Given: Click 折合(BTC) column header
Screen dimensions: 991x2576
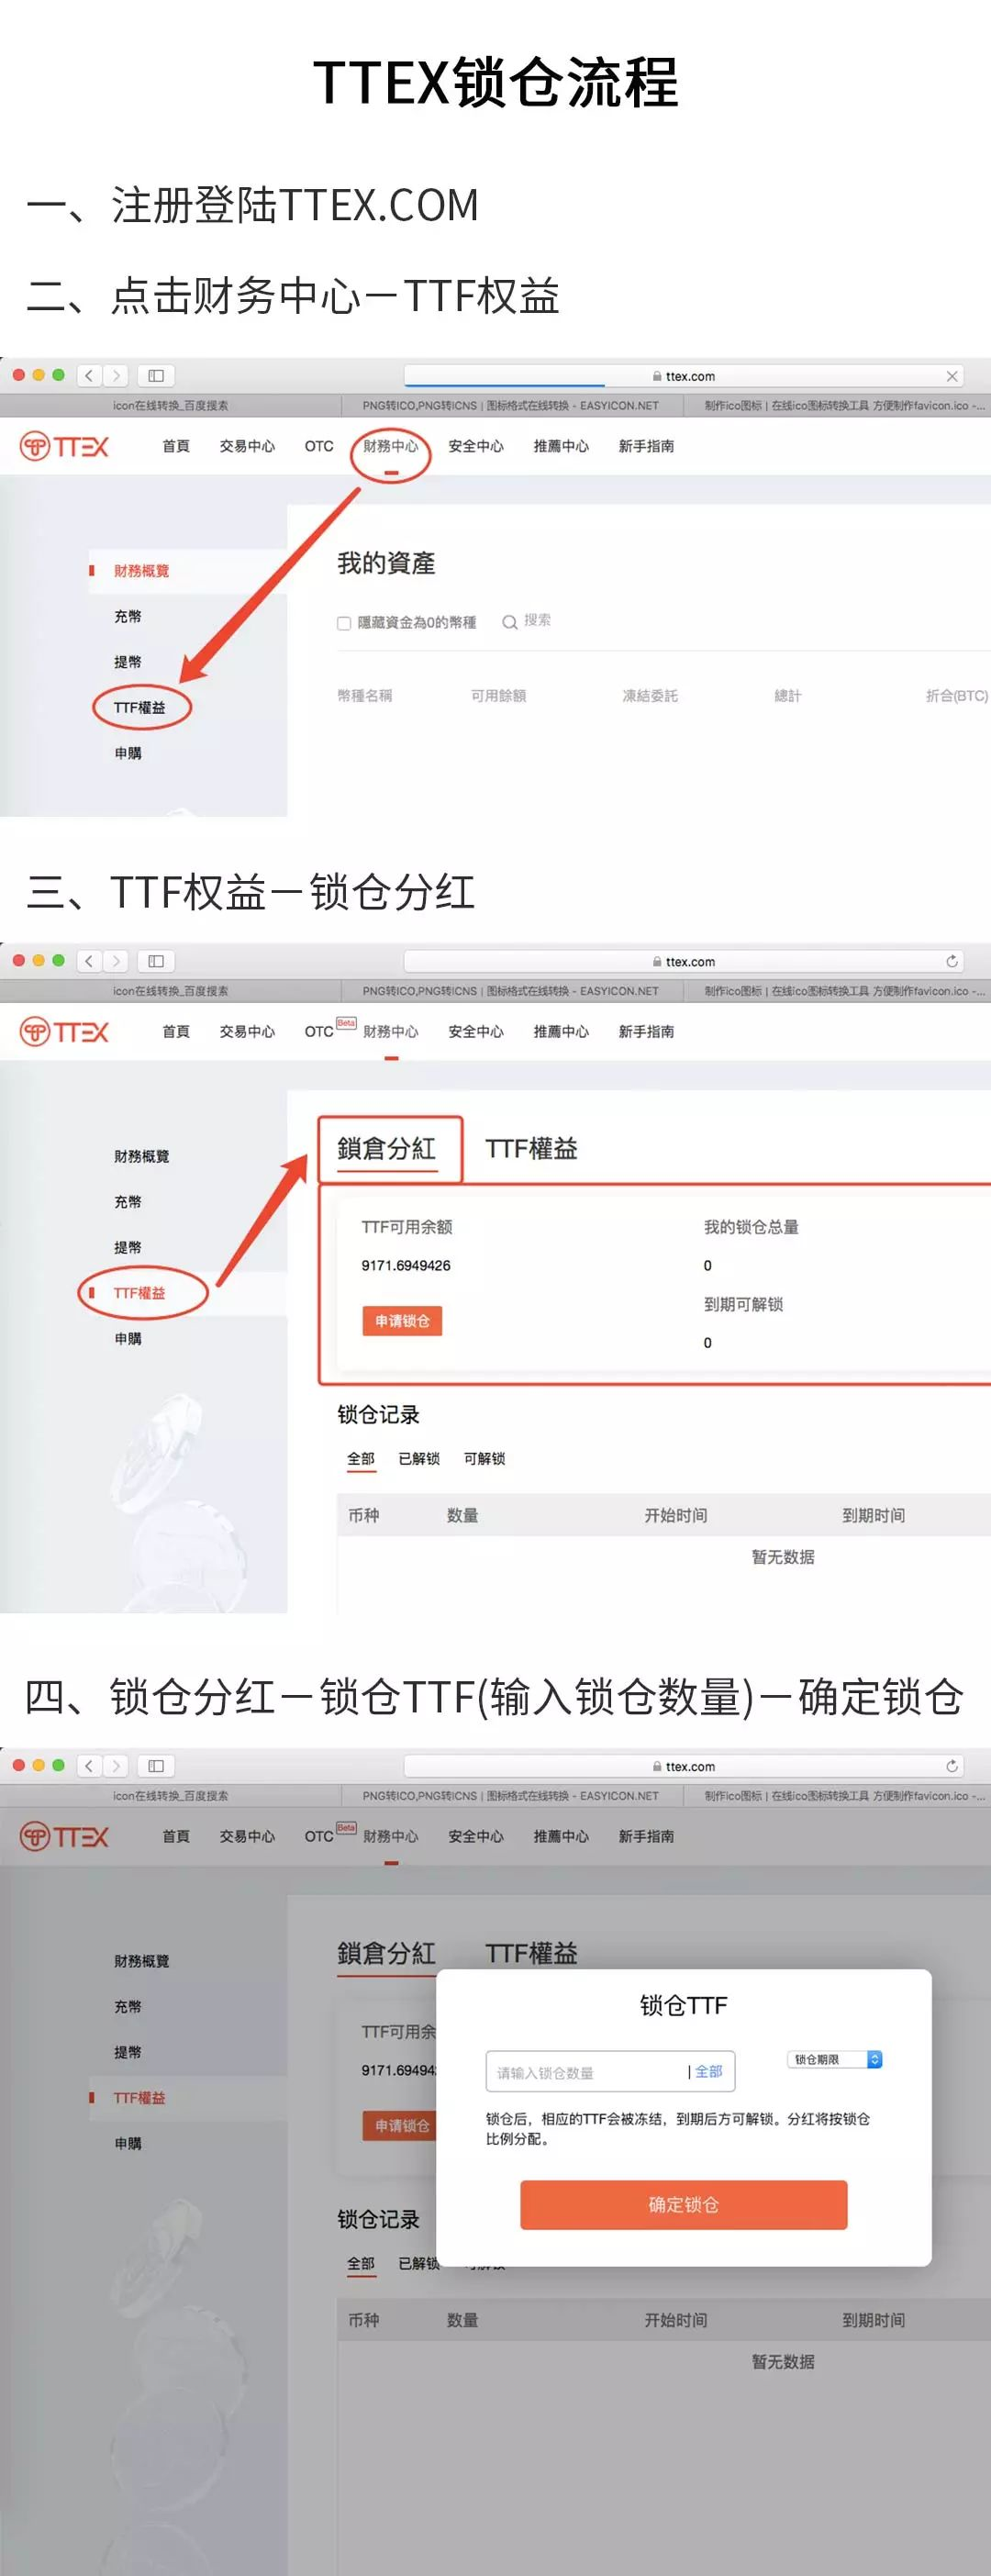Looking at the screenshot, I should coord(957,696).
